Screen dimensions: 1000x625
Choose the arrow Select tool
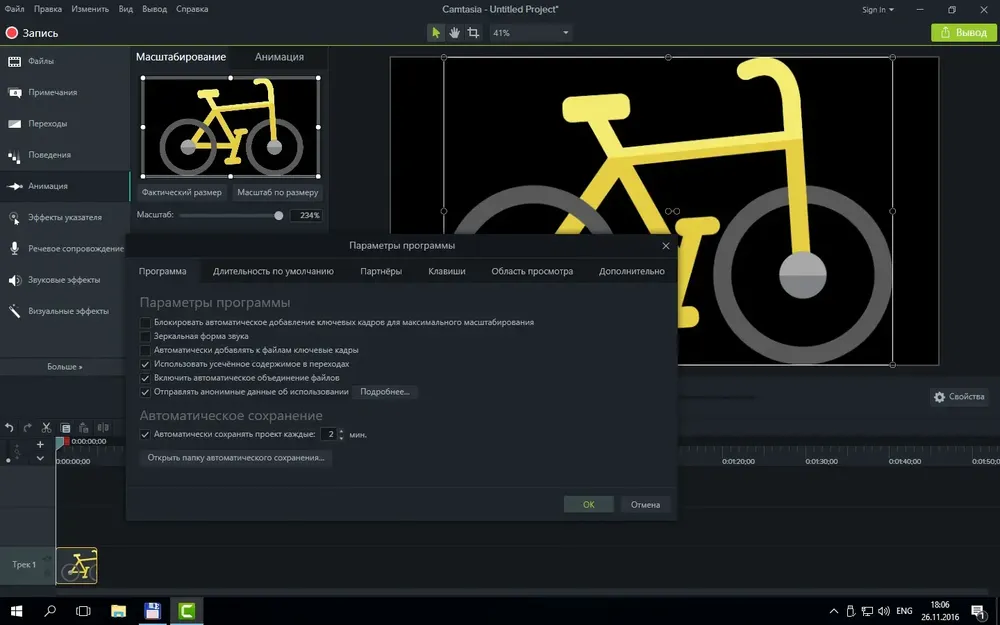(x=436, y=33)
